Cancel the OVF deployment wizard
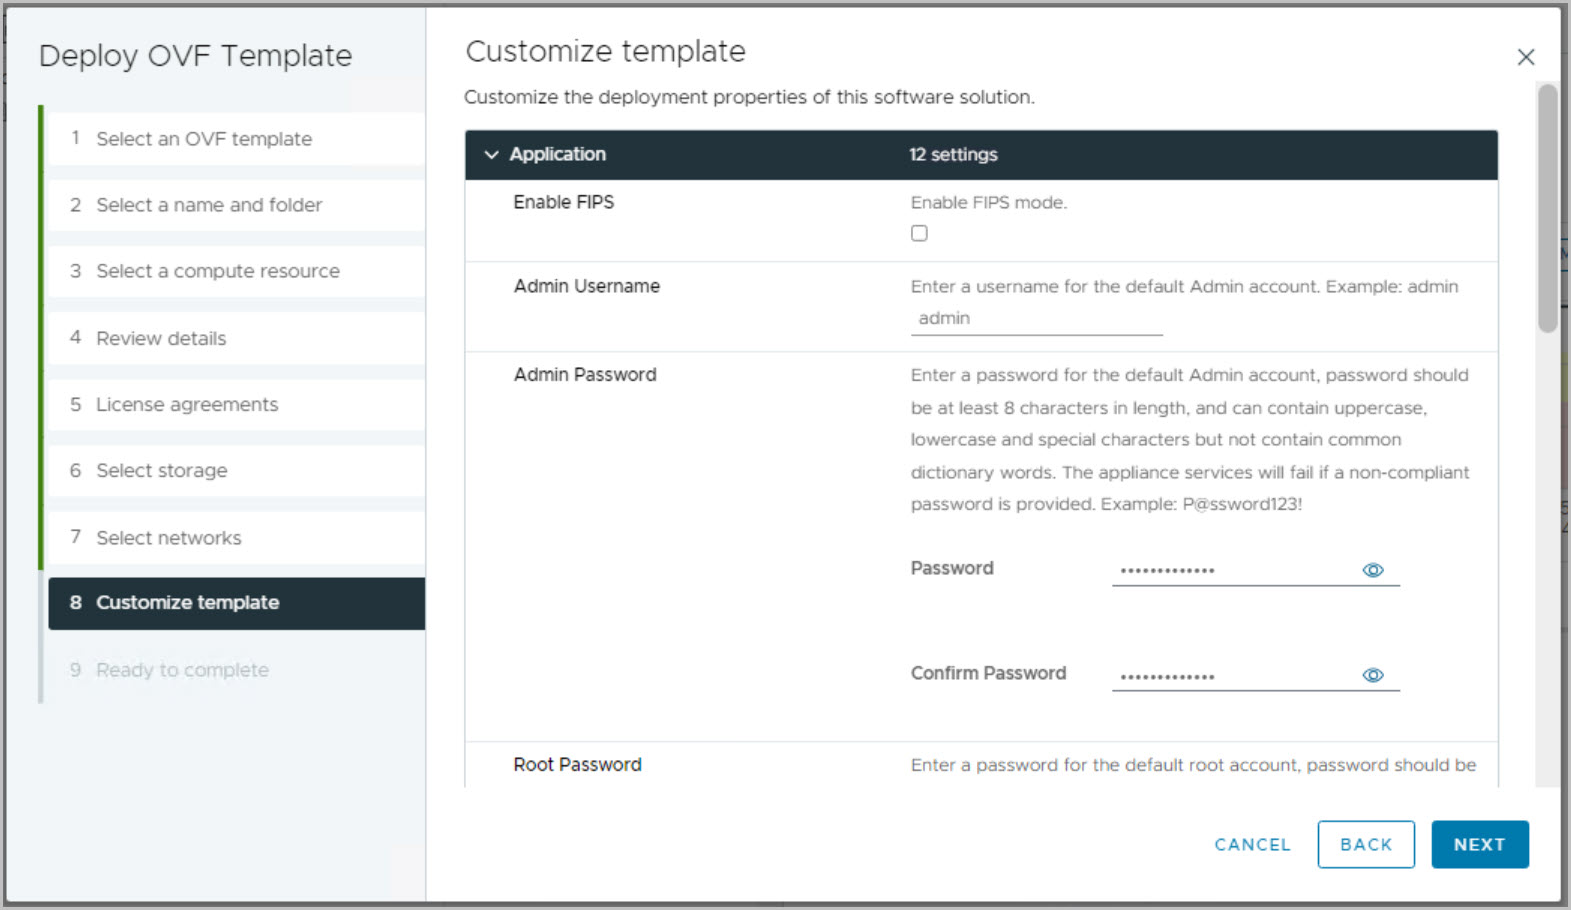This screenshot has width=1571, height=910. click(x=1252, y=844)
